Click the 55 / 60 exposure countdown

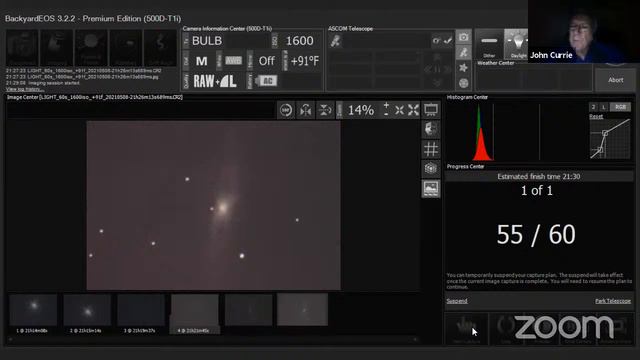click(x=536, y=235)
